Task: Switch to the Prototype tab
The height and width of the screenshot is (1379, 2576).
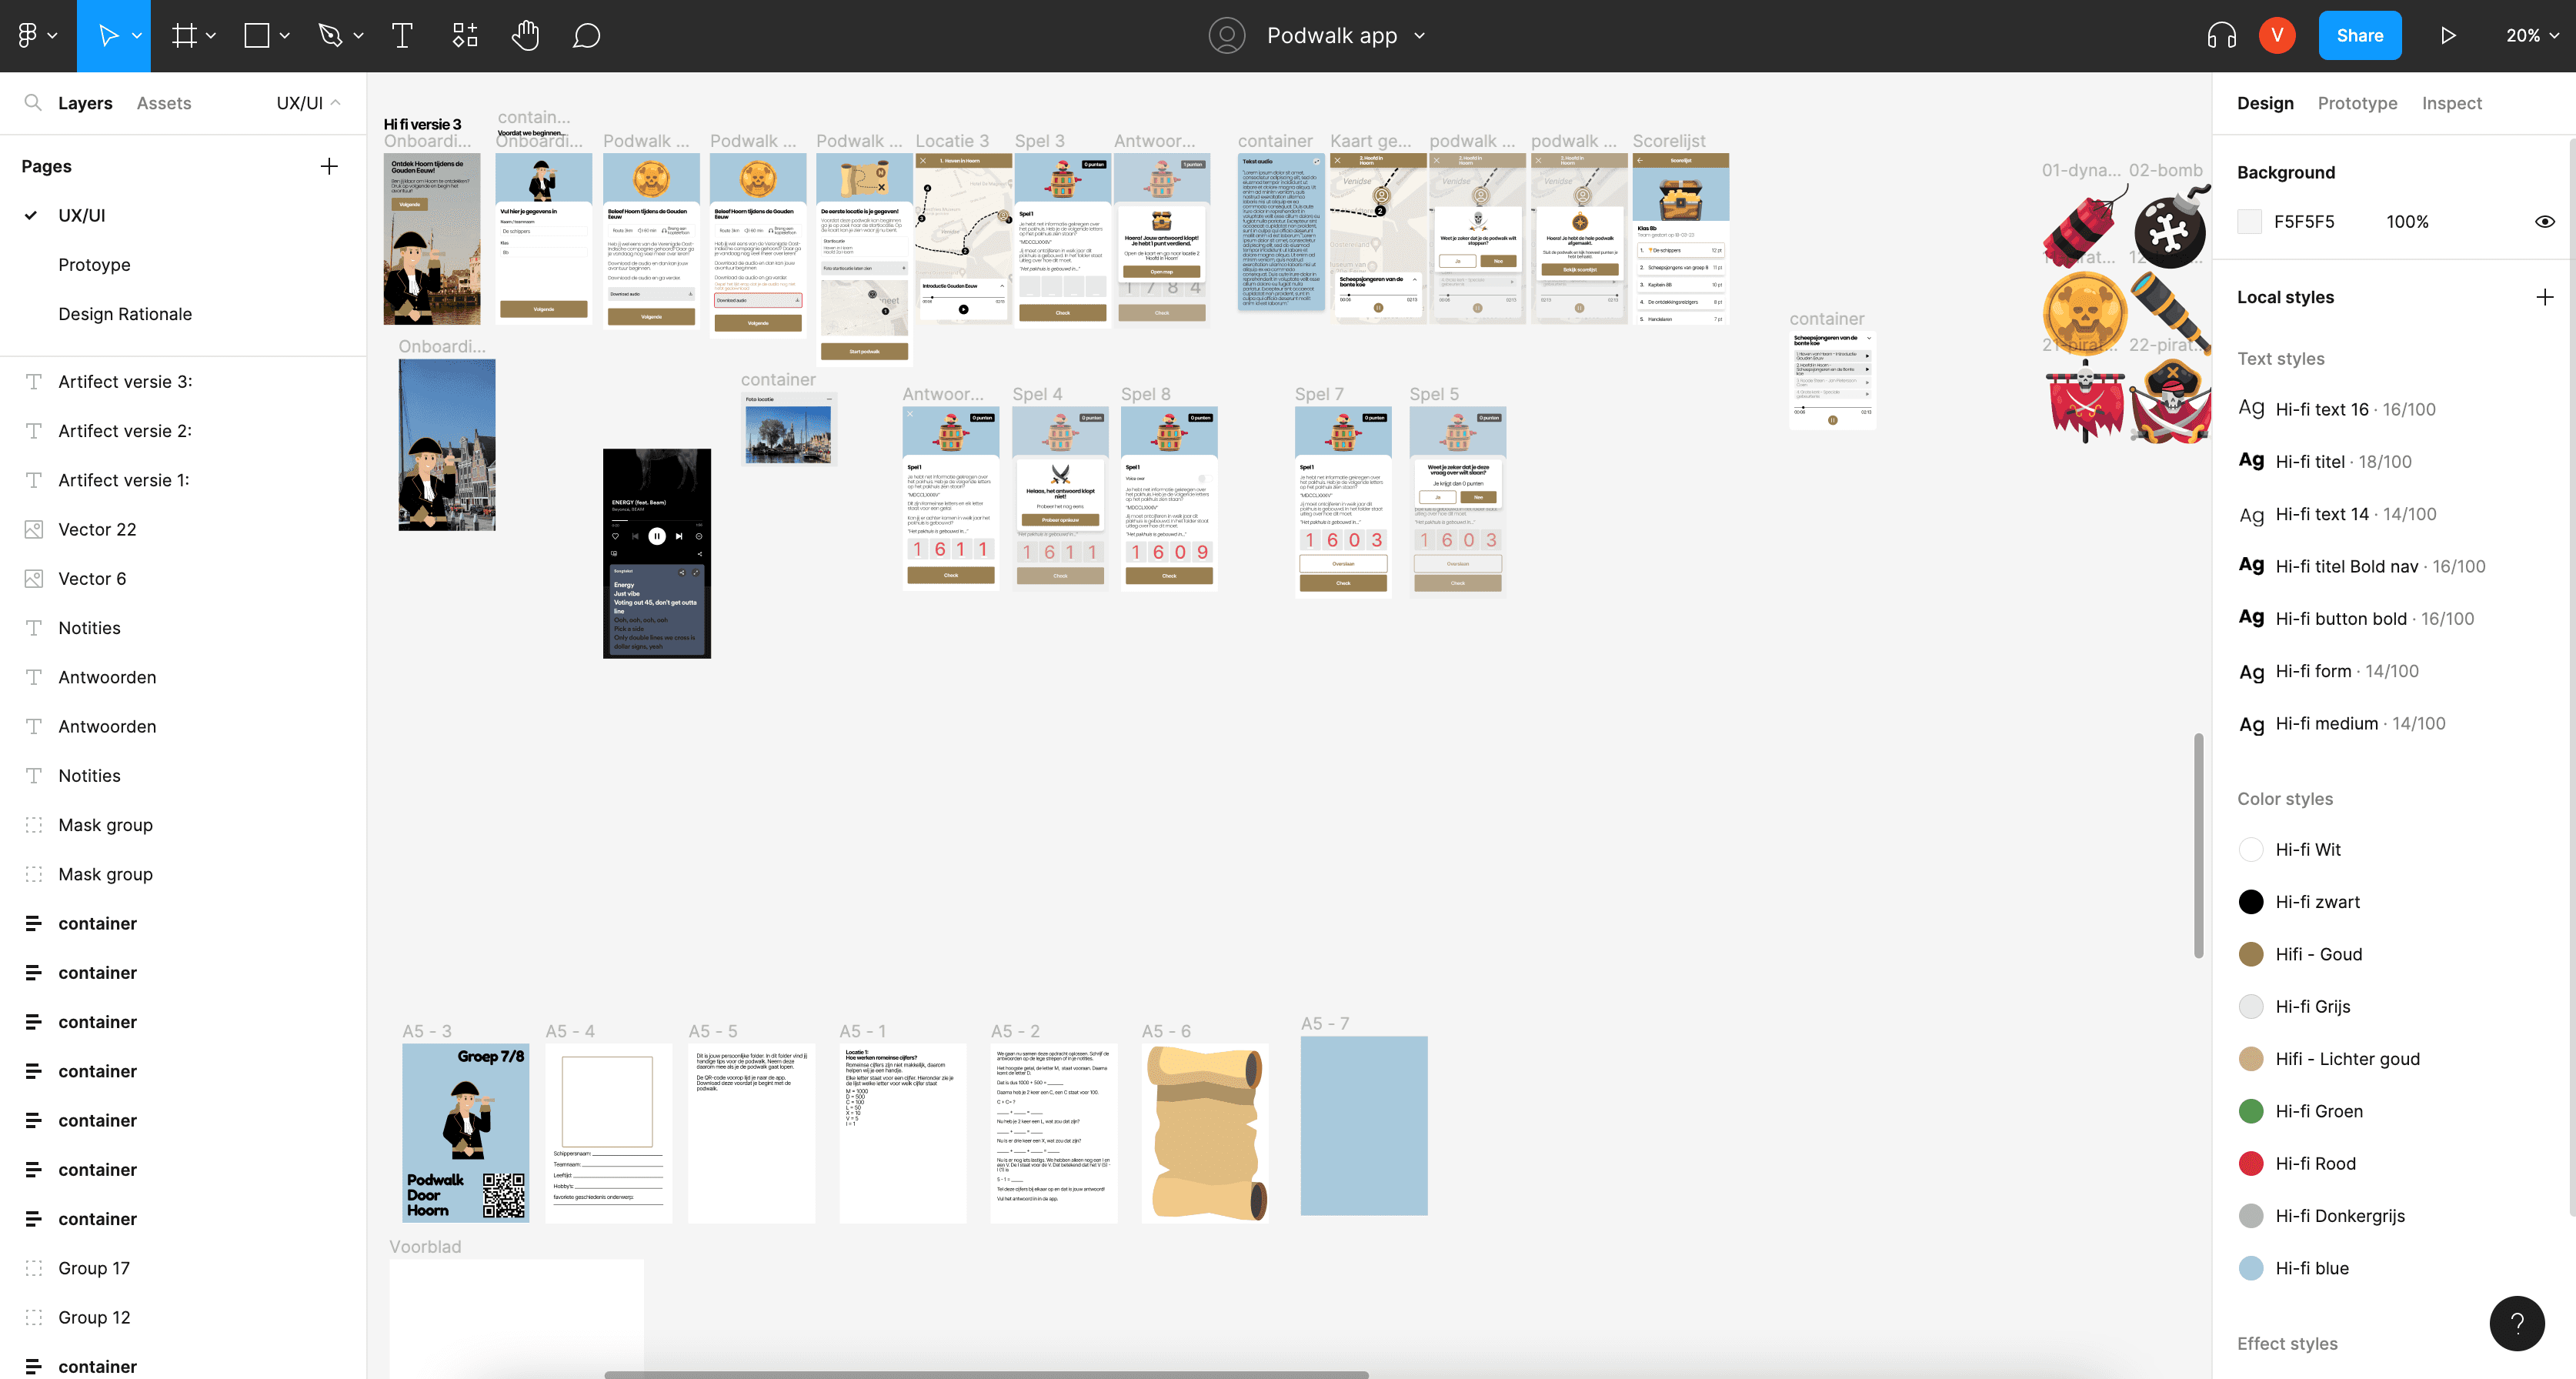Action: [x=2356, y=103]
